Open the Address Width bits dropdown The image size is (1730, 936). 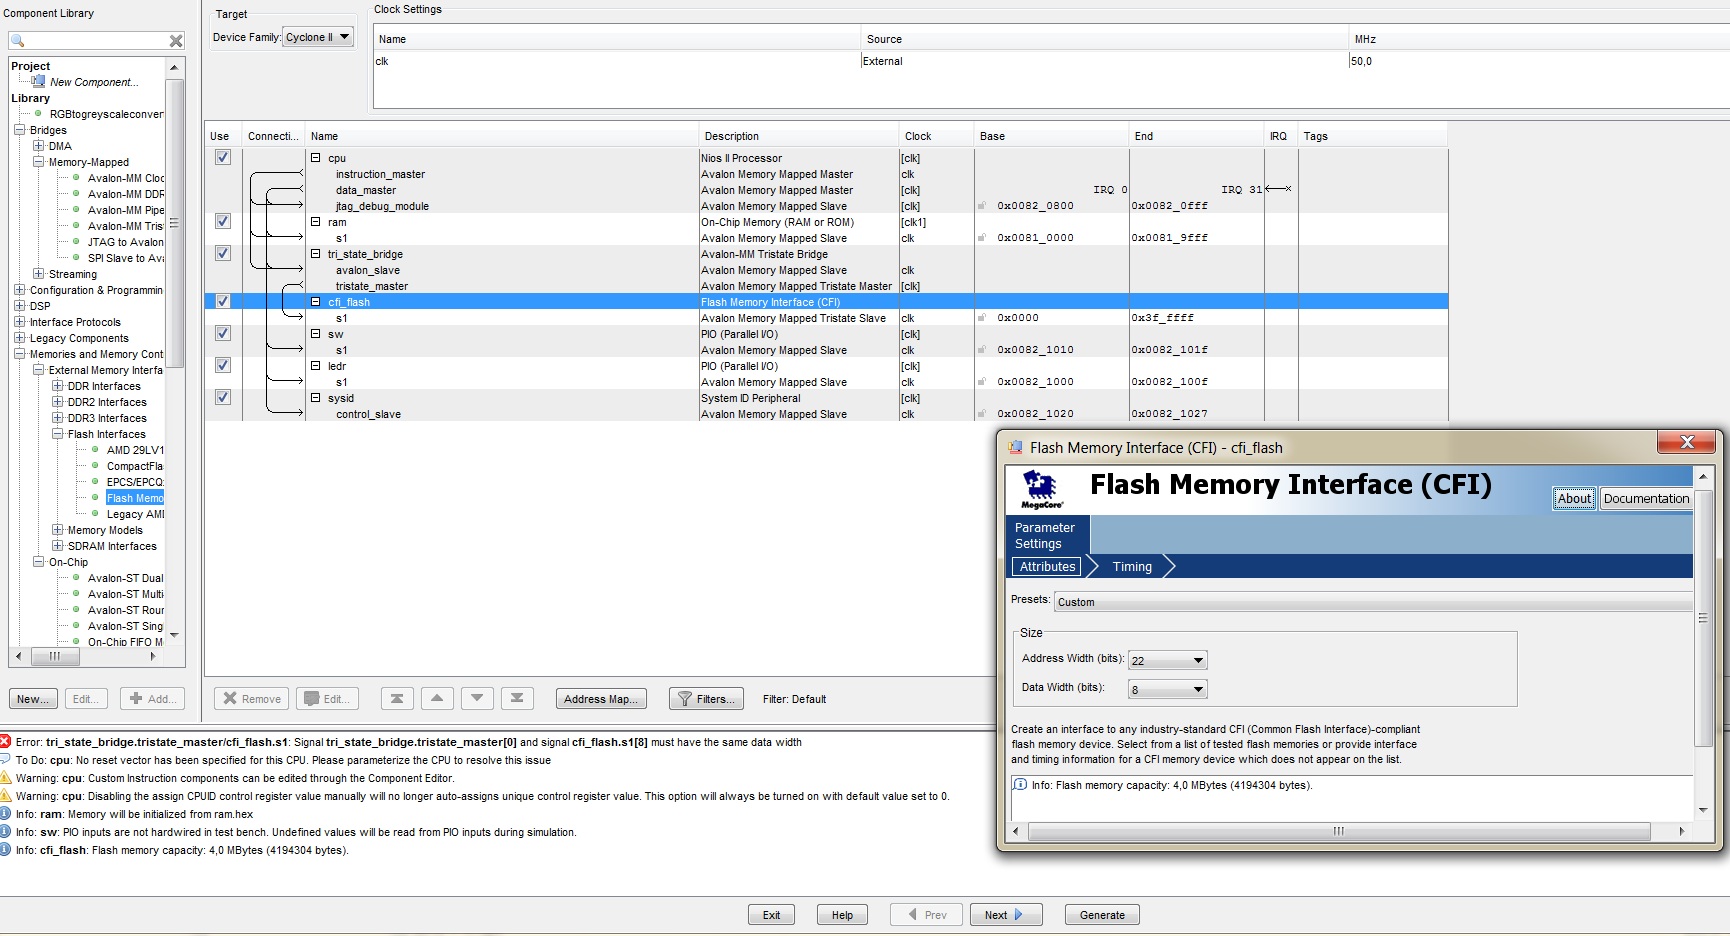(1168, 660)
